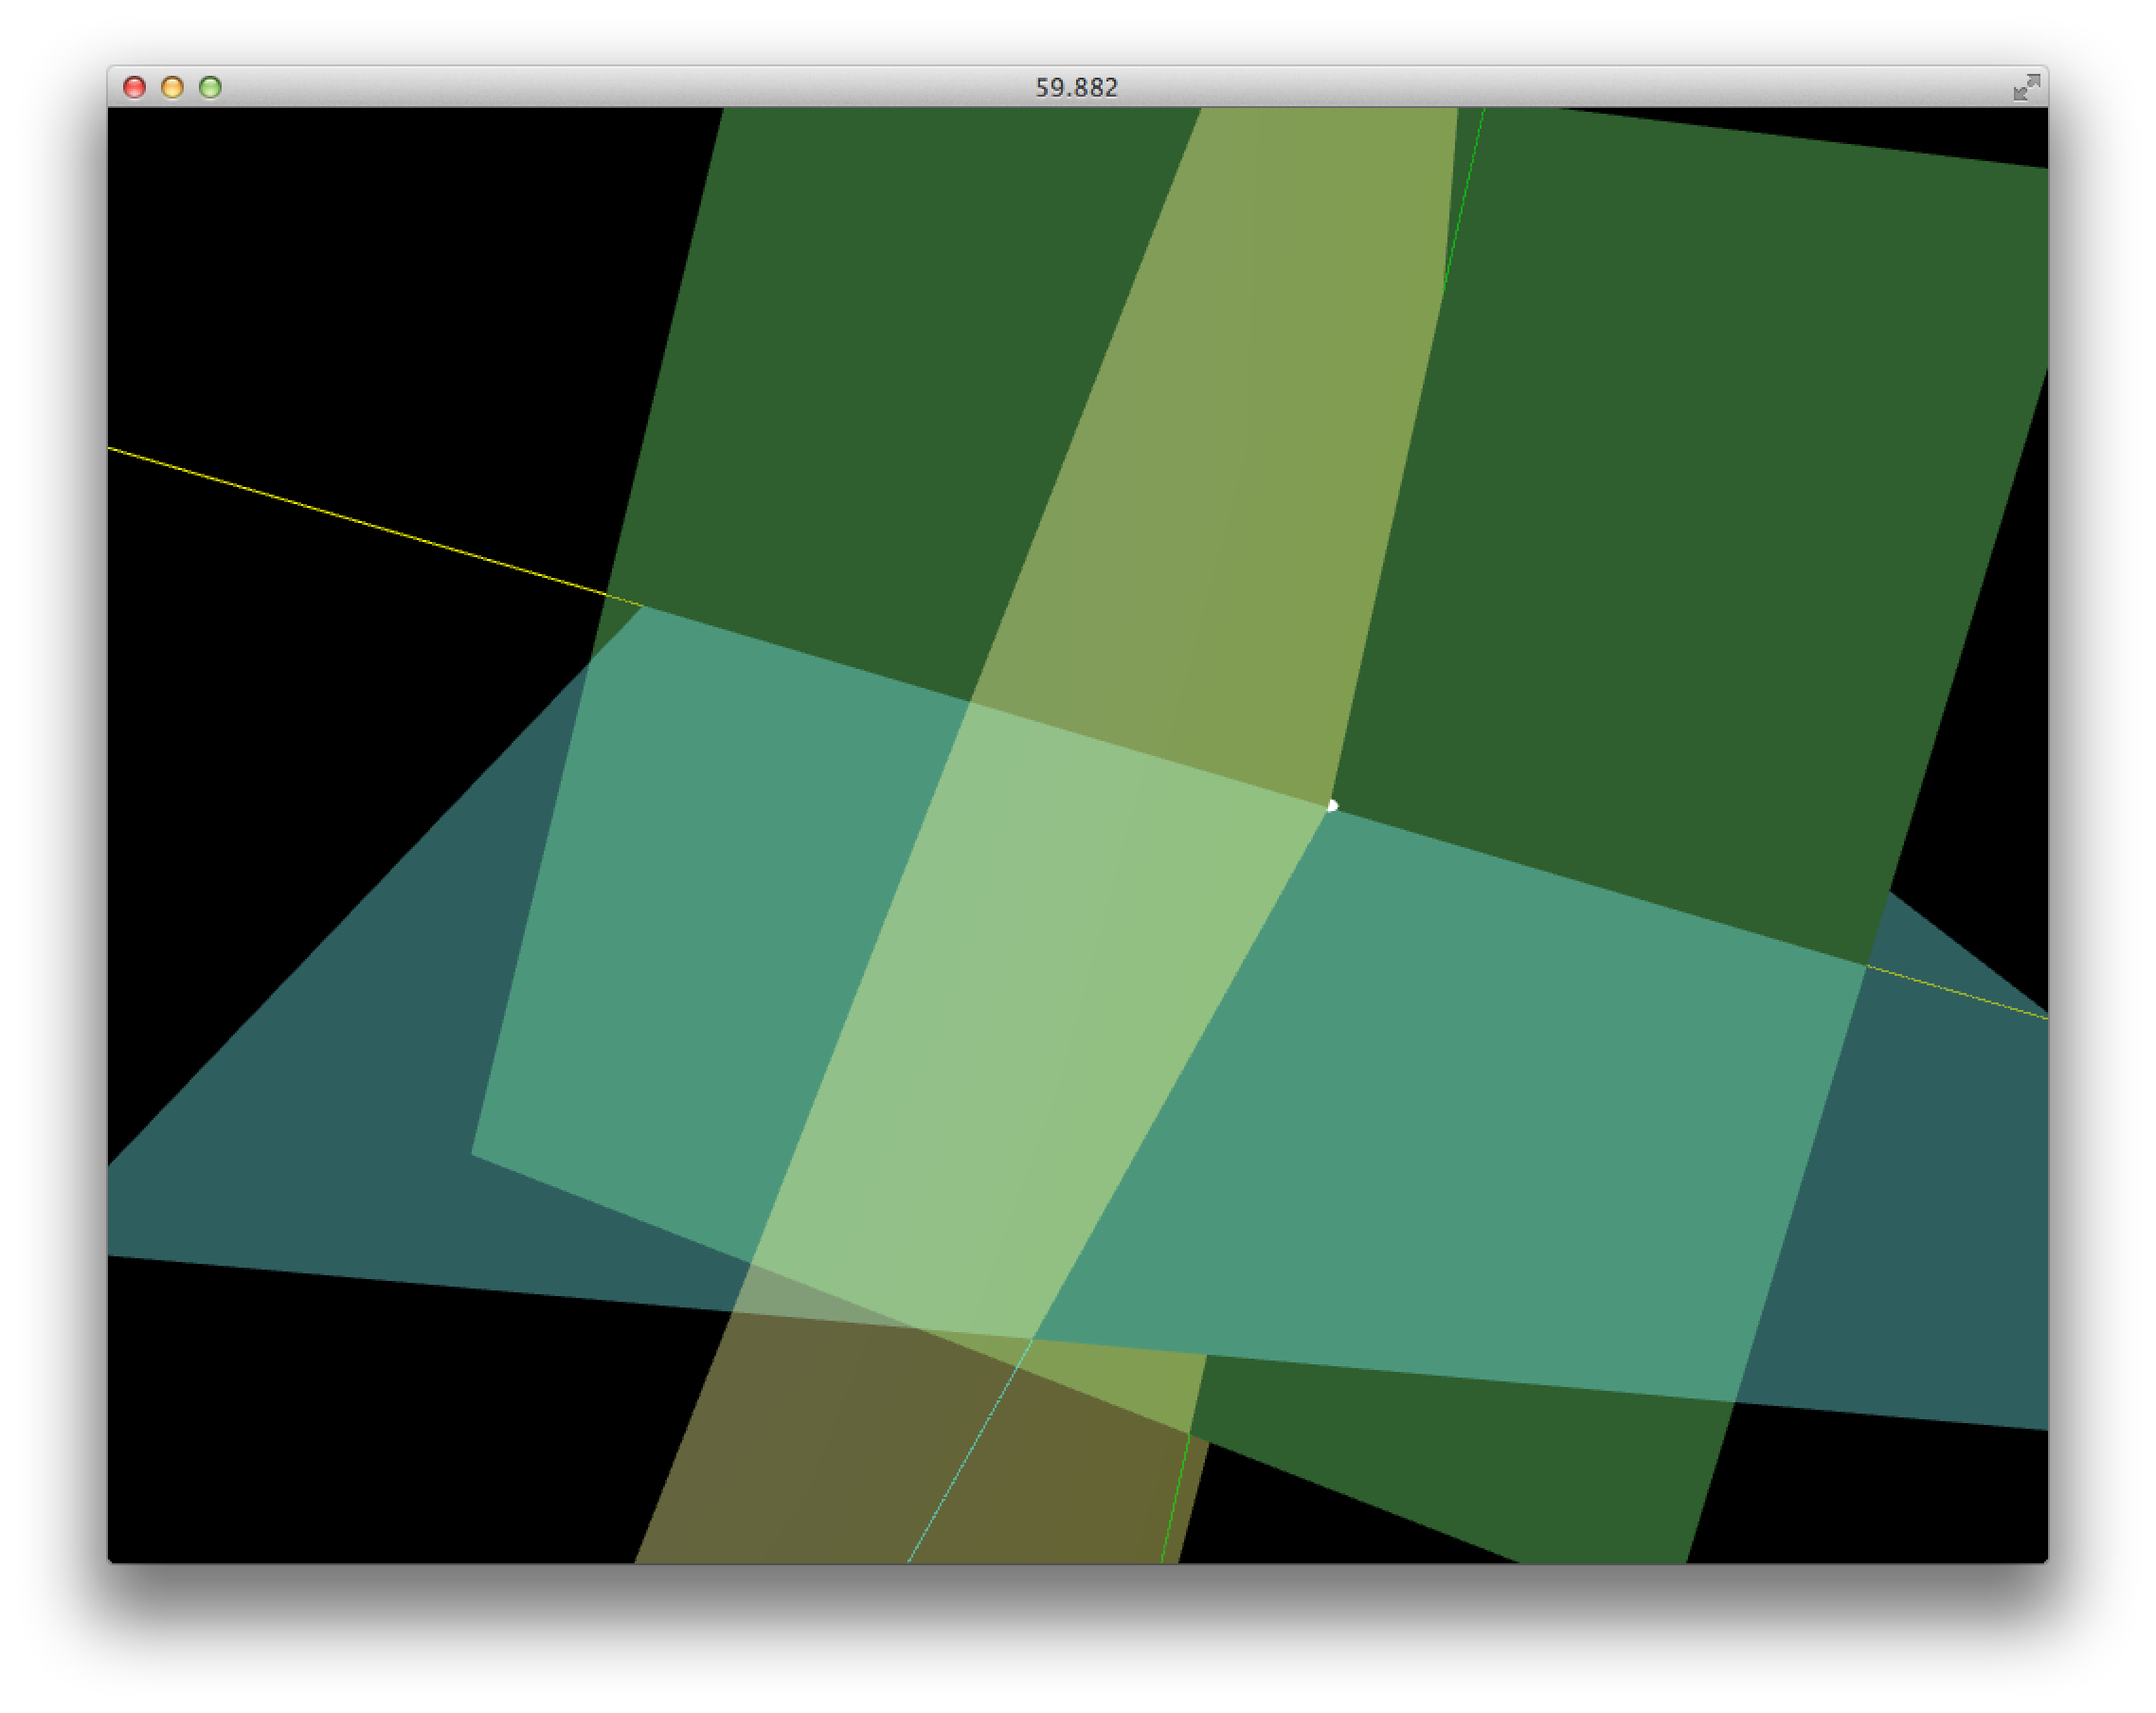Click the white point at the planes' intersection
Screen dimensions: 2156x1713
point(1332,805)
